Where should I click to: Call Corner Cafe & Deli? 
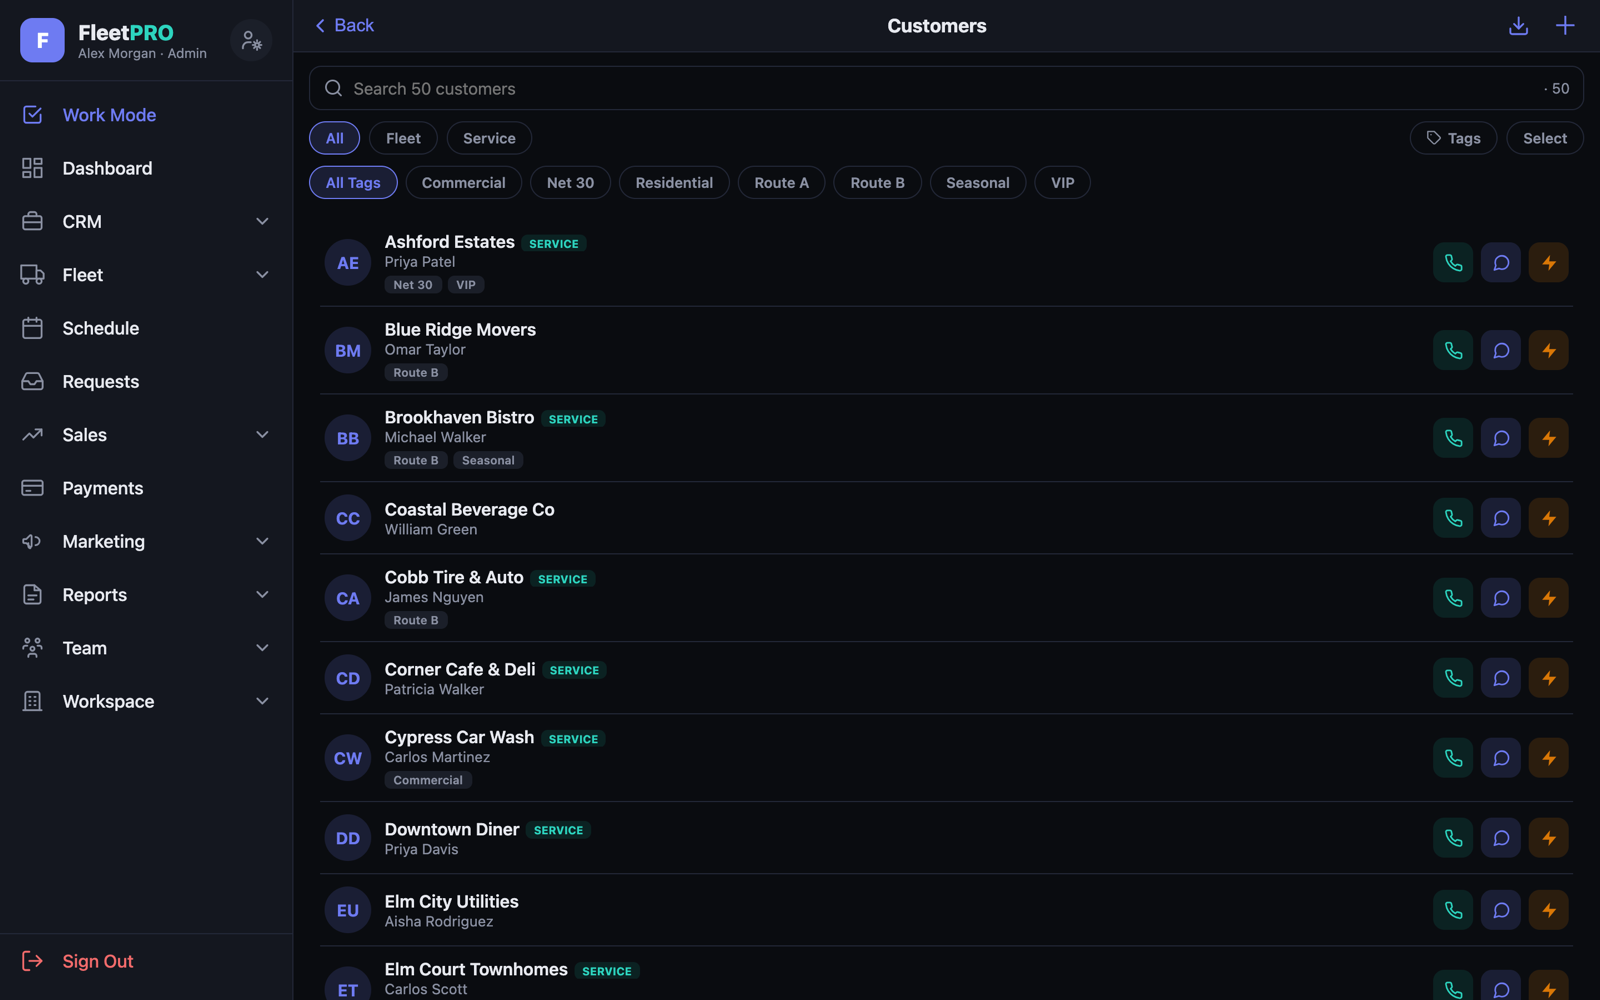click(x=1453, y=678)
